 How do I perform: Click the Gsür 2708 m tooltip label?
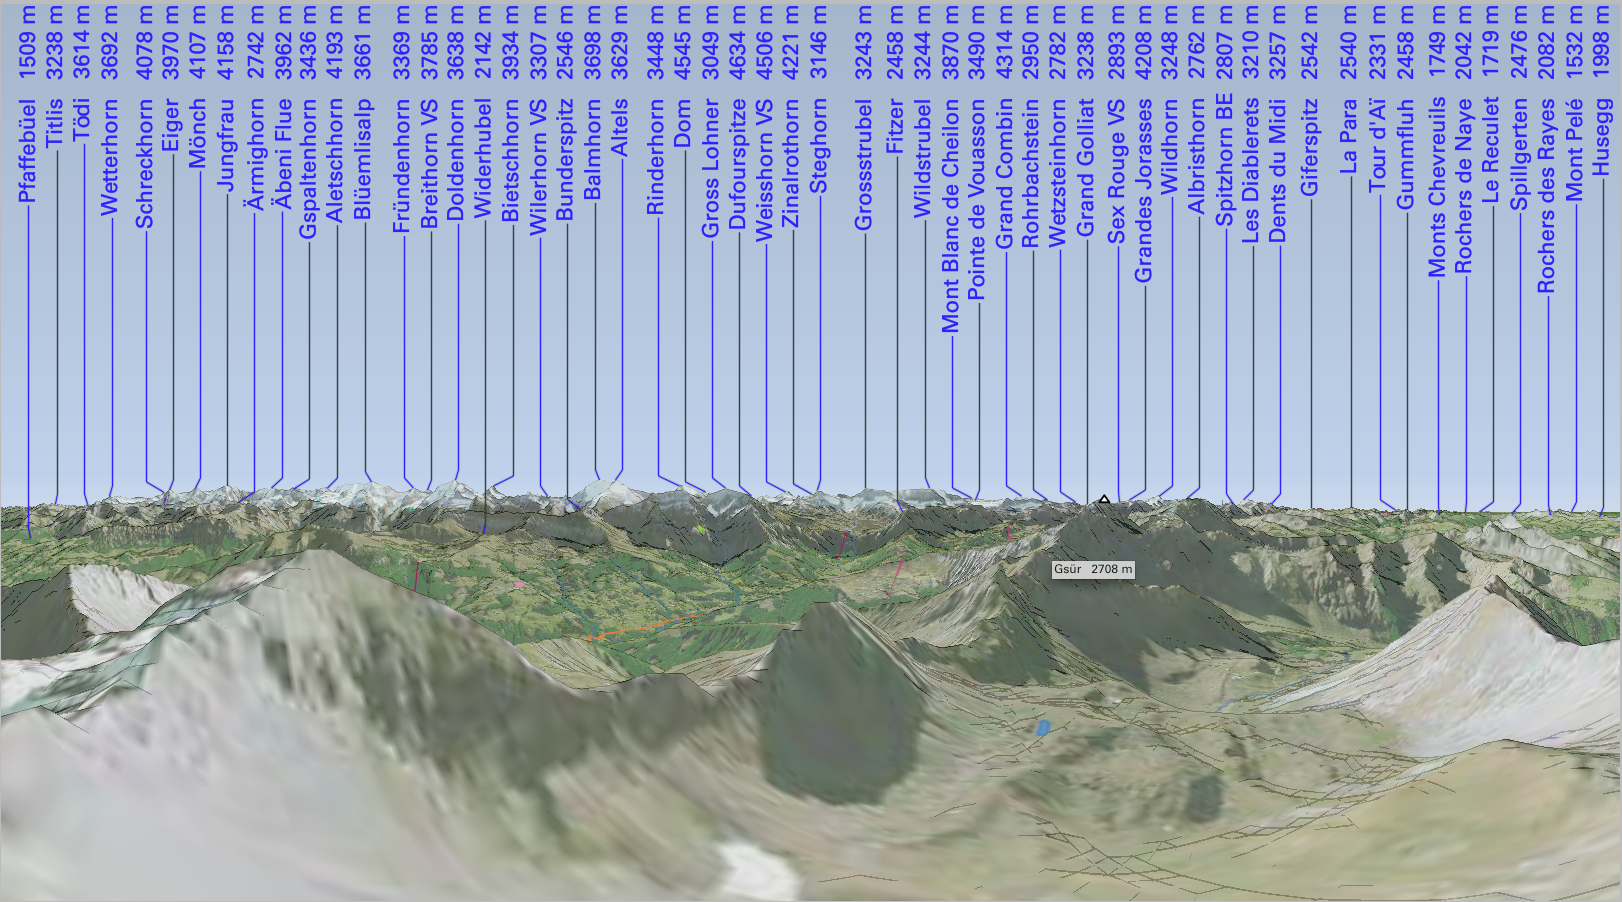(1093, 569)
